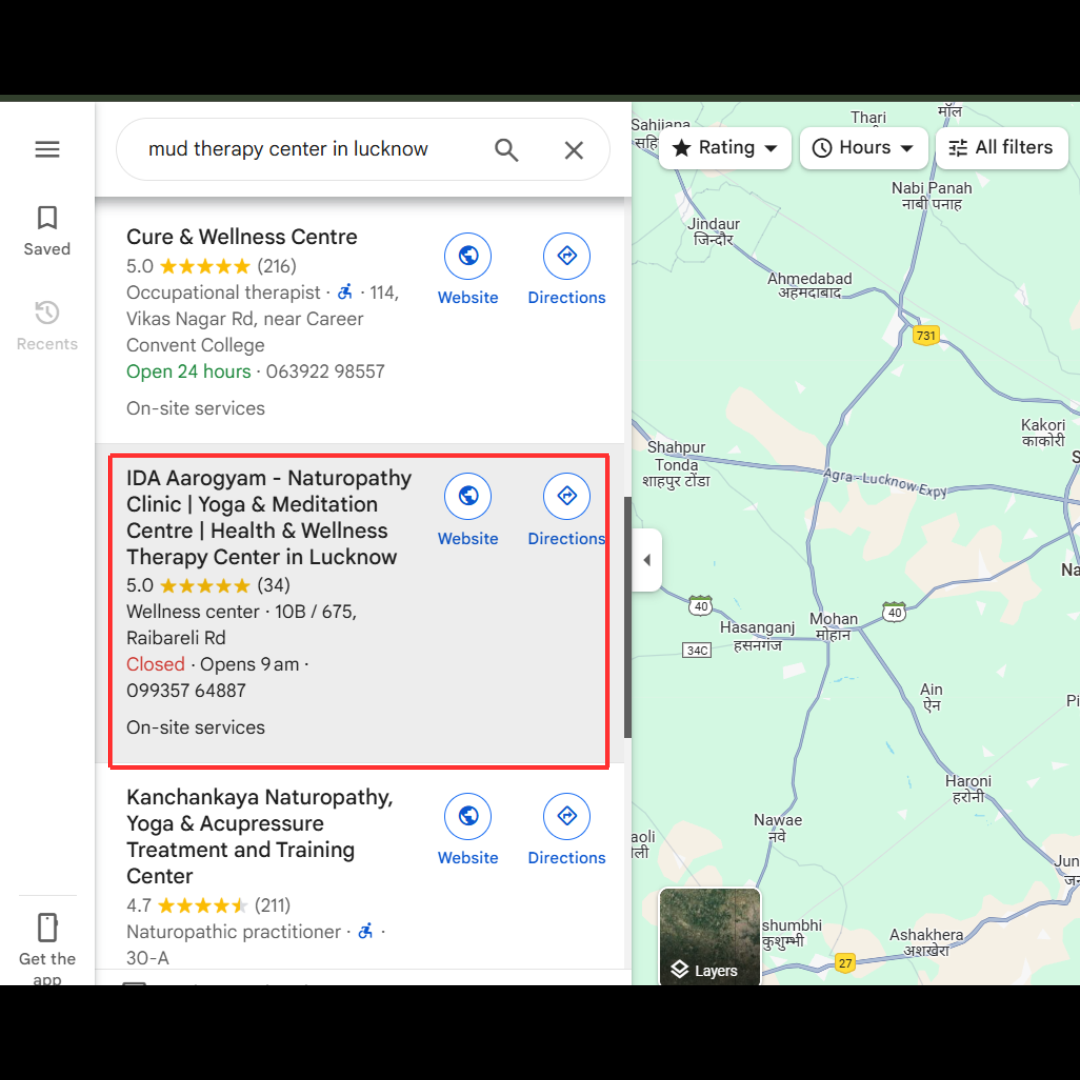Expand the Rating filter dropdown
The height and width of the screenshot is (1080, 1080).
pyautogui.click(x=725, y=148)
